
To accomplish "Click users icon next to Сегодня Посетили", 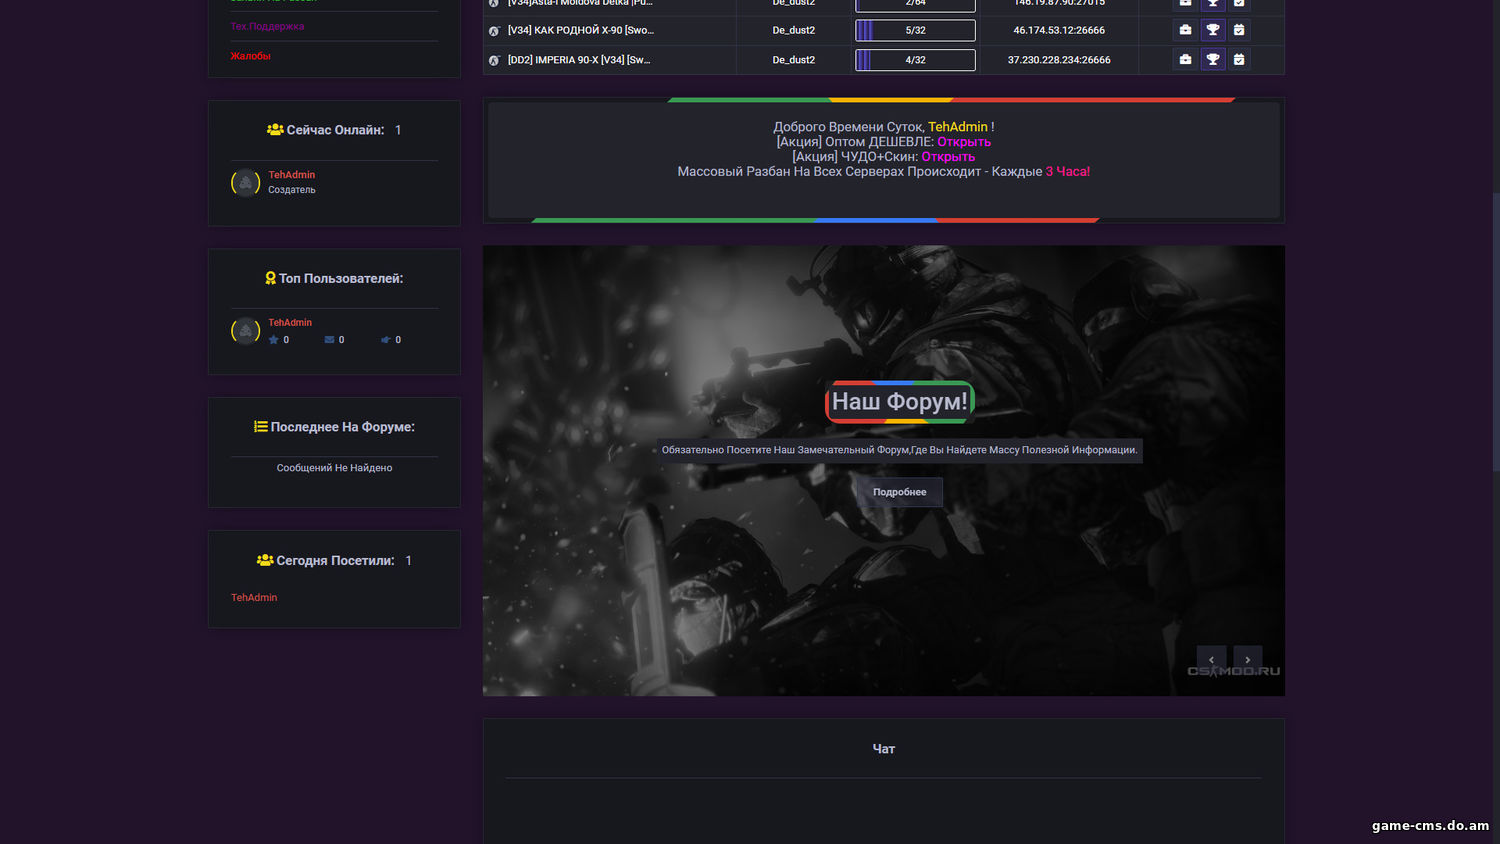I will coord(265,561).
